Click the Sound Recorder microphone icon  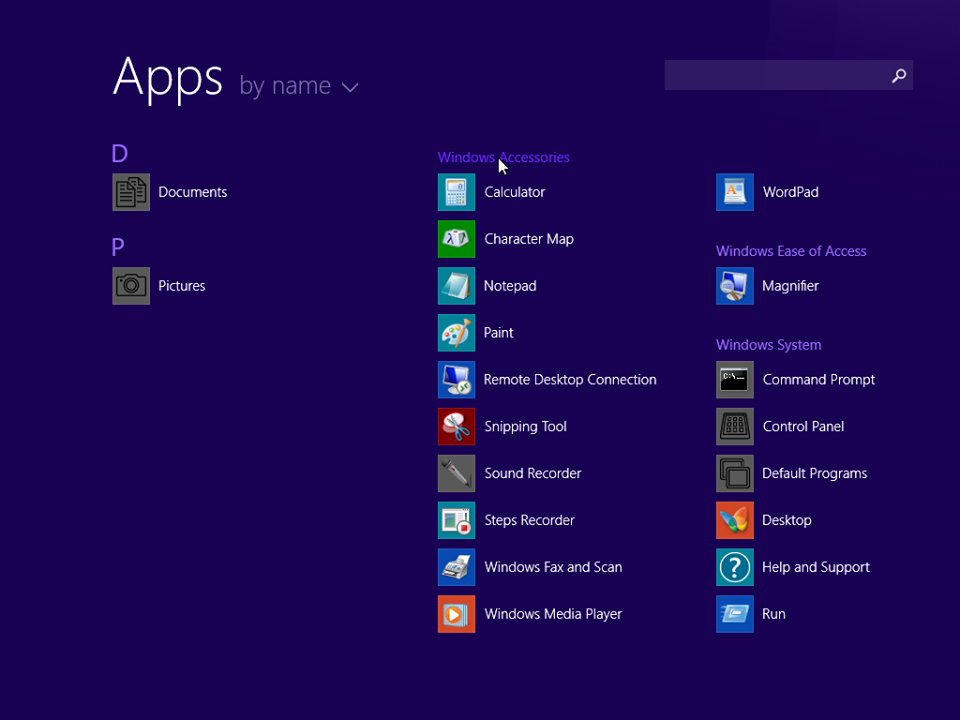click(x=456, y=473)
